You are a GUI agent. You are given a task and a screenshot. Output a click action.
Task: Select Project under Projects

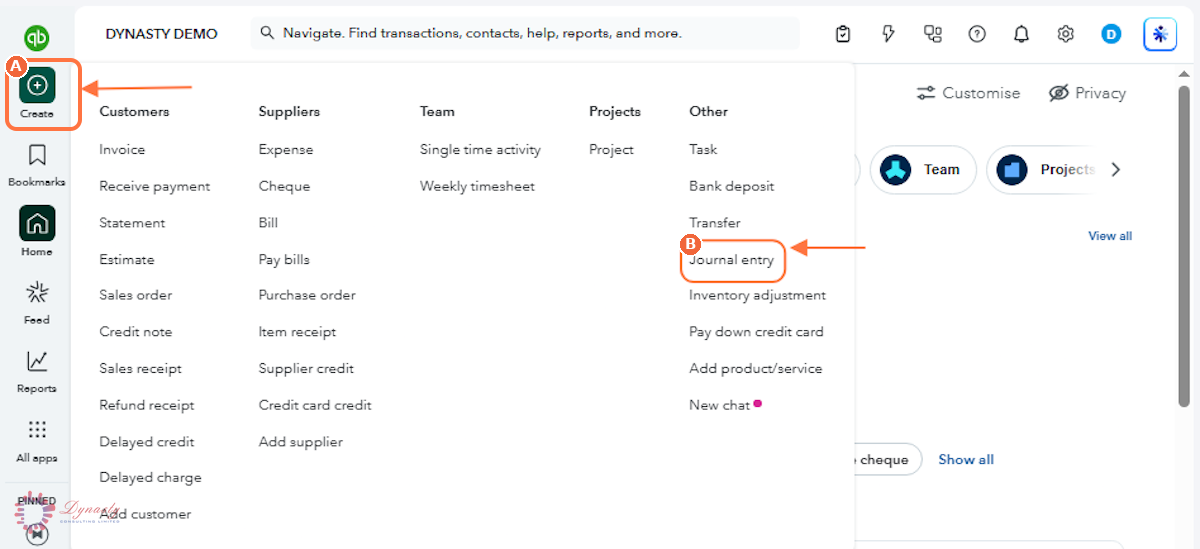[611, 150]
